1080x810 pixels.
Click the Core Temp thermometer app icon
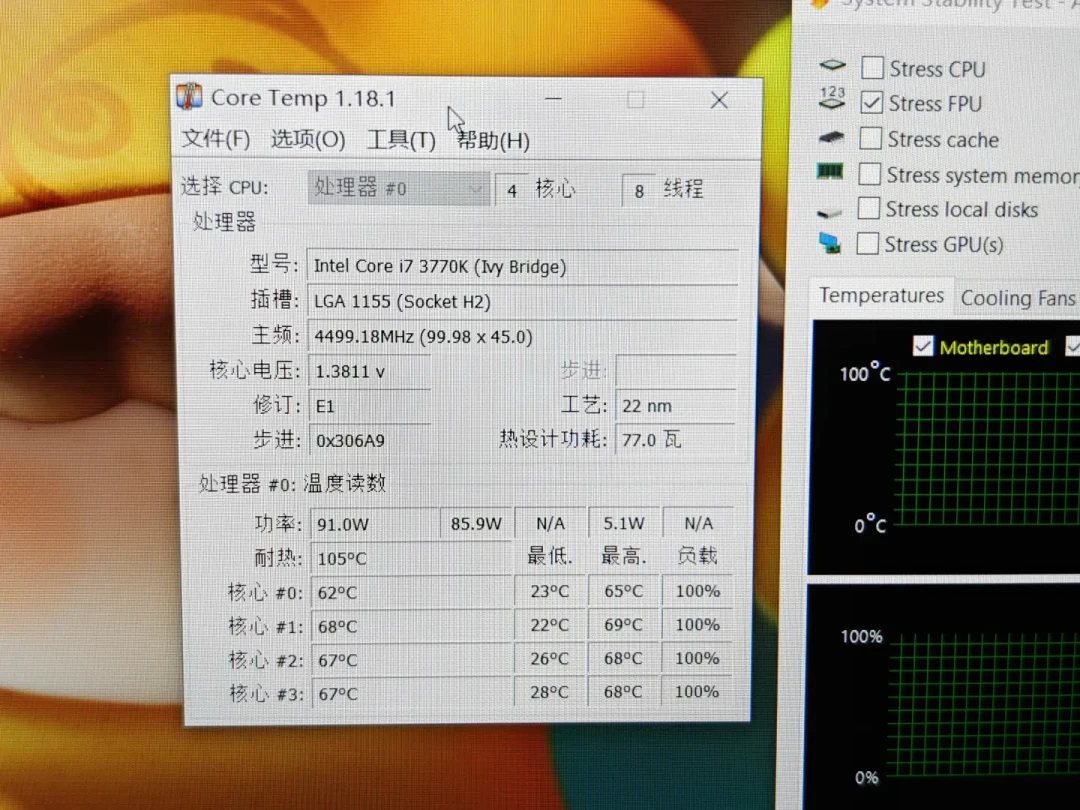[x=189, y=96]
